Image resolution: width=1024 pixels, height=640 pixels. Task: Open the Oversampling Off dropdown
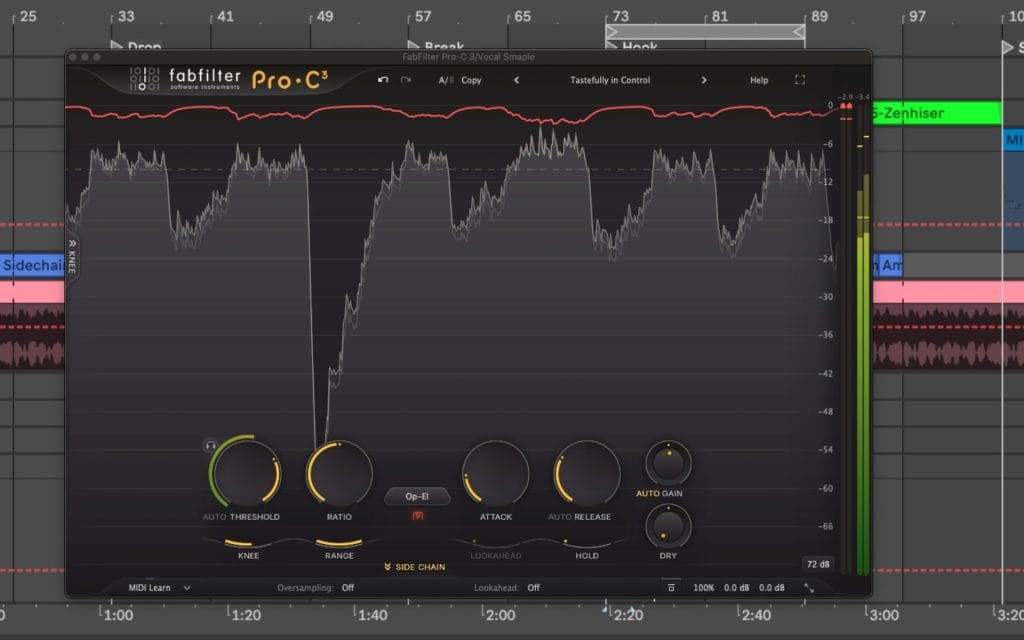[347, 588]
